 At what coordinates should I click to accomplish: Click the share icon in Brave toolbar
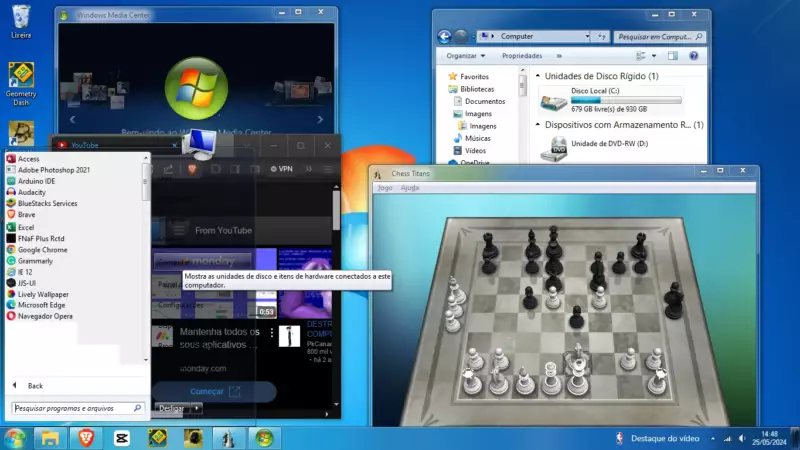point(168,169)
